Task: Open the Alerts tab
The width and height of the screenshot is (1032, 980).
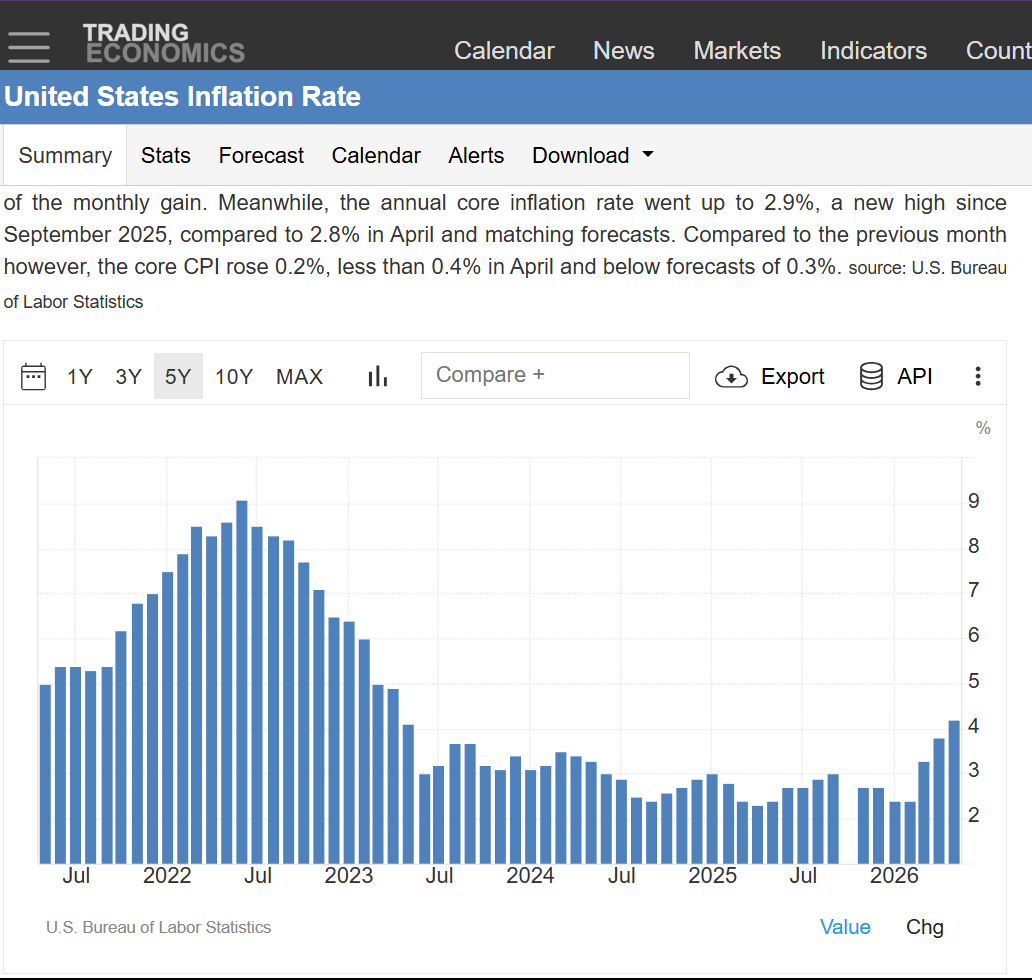Action: click(476, 155)
